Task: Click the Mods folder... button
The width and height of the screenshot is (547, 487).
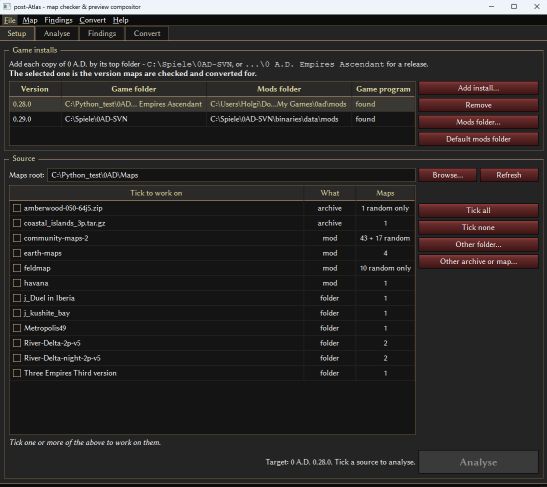Action: [x=478, y=122]
